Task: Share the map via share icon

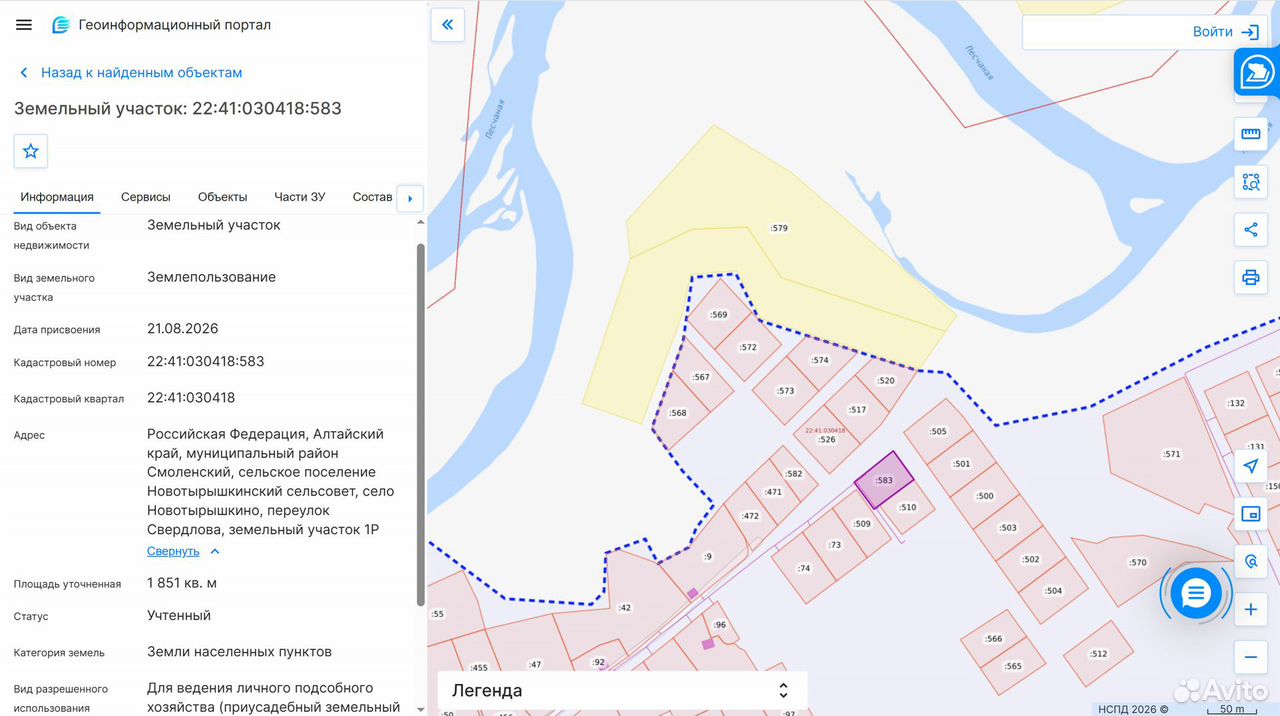Action: 1250,230
